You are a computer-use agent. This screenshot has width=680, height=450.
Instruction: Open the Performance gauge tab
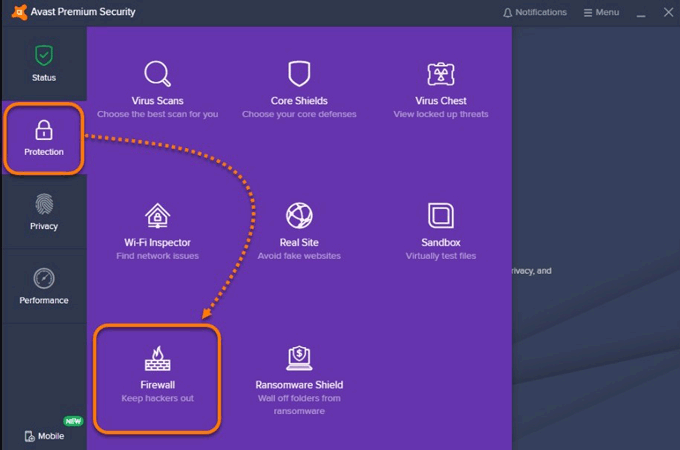[x=43, y=286]
